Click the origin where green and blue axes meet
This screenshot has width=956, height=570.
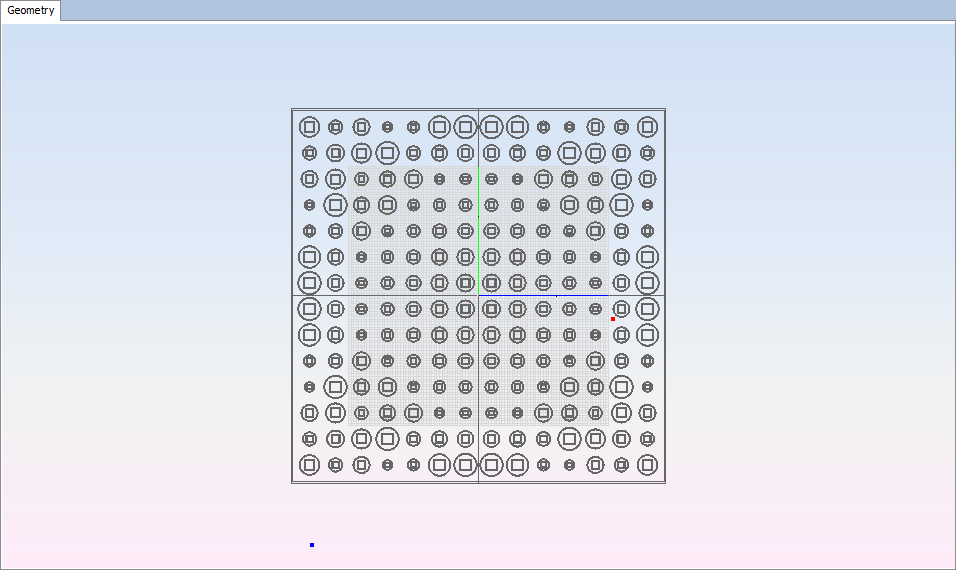tap(479, 295)
